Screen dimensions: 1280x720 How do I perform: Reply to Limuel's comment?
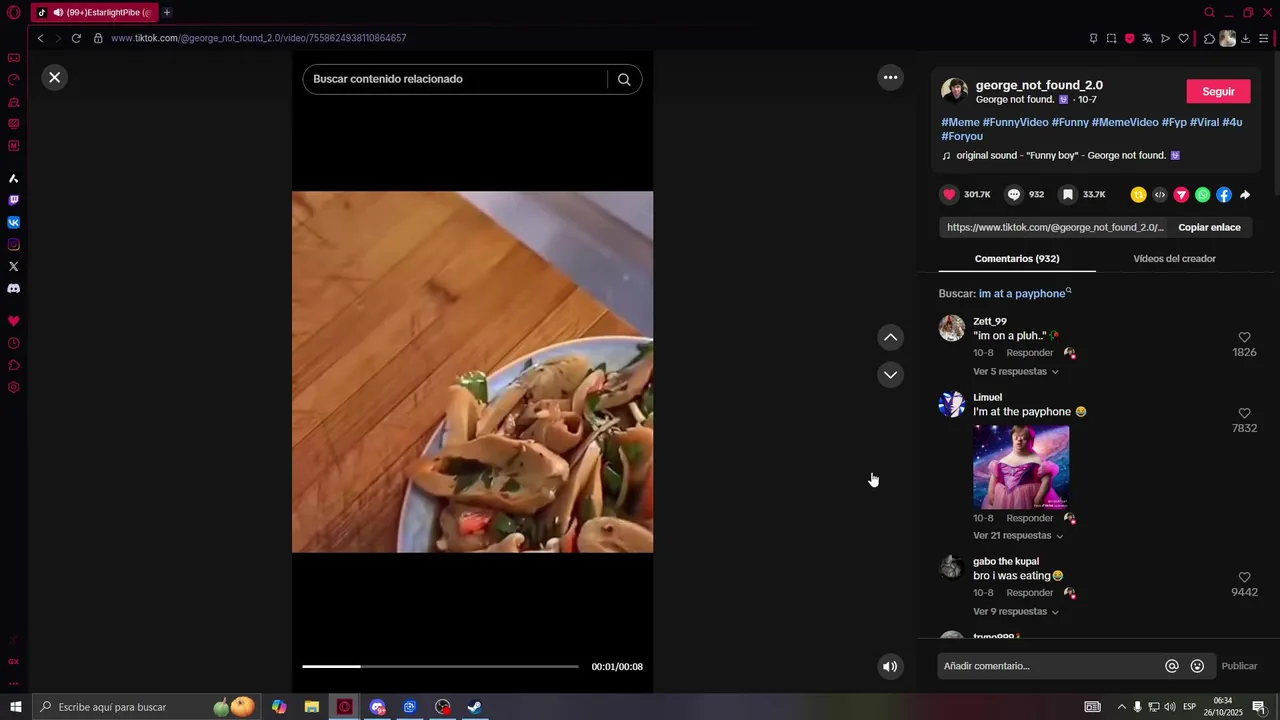(1029, 518)
